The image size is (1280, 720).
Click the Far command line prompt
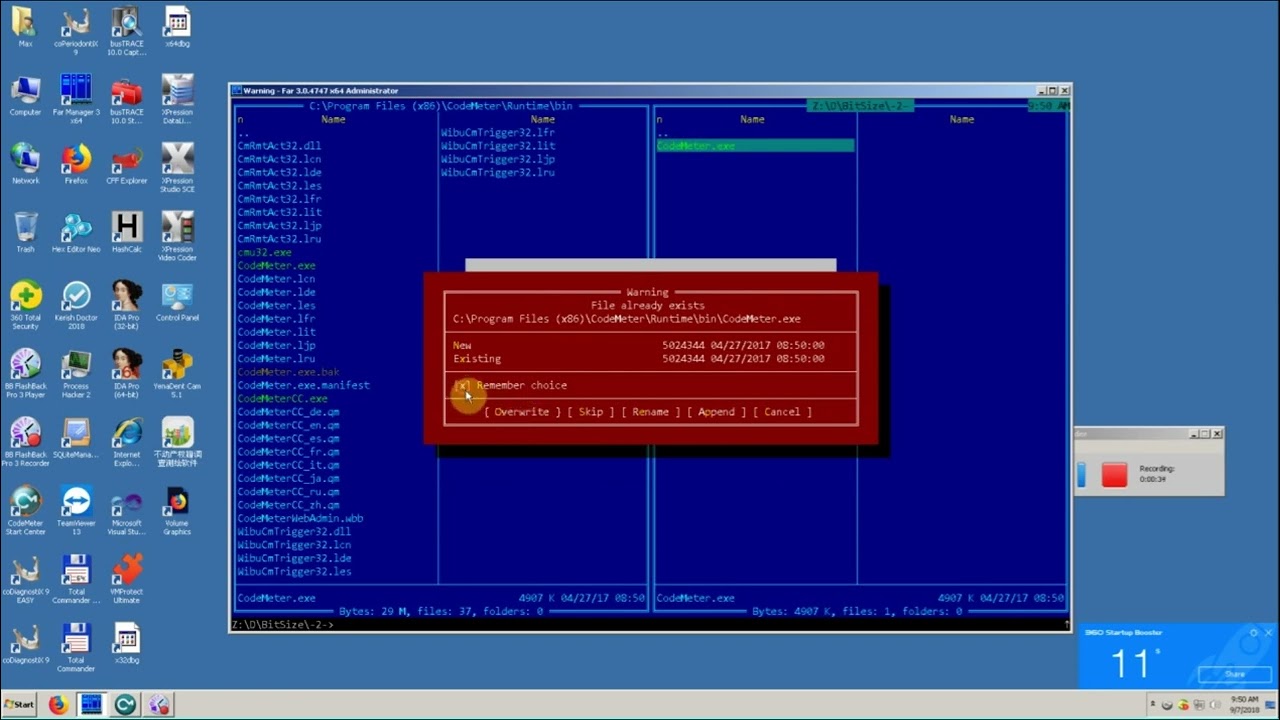pos(650,625)
